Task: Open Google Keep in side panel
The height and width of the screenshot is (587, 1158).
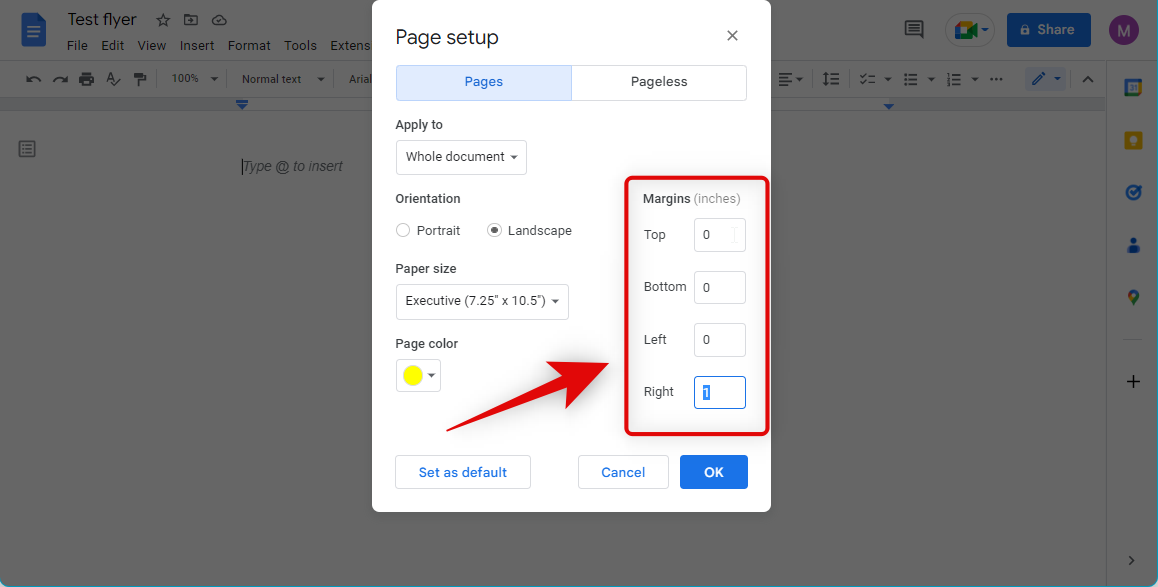Action: point(1133,140)
